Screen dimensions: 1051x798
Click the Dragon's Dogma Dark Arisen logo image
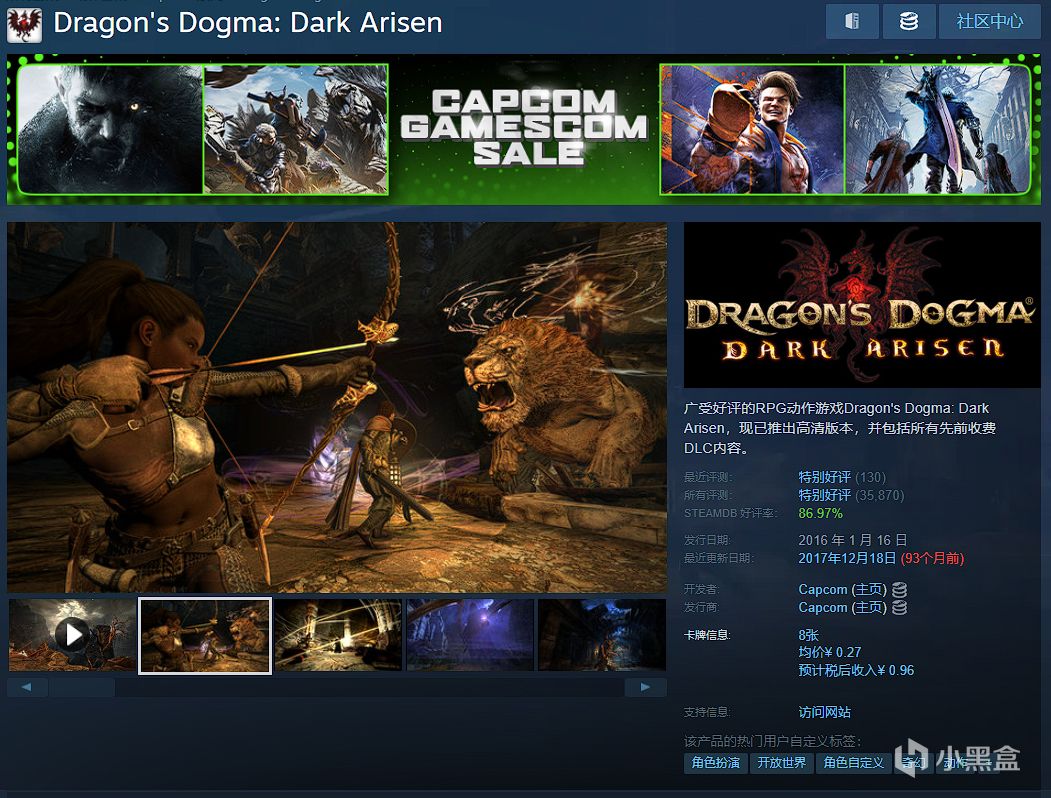point(862,305)
